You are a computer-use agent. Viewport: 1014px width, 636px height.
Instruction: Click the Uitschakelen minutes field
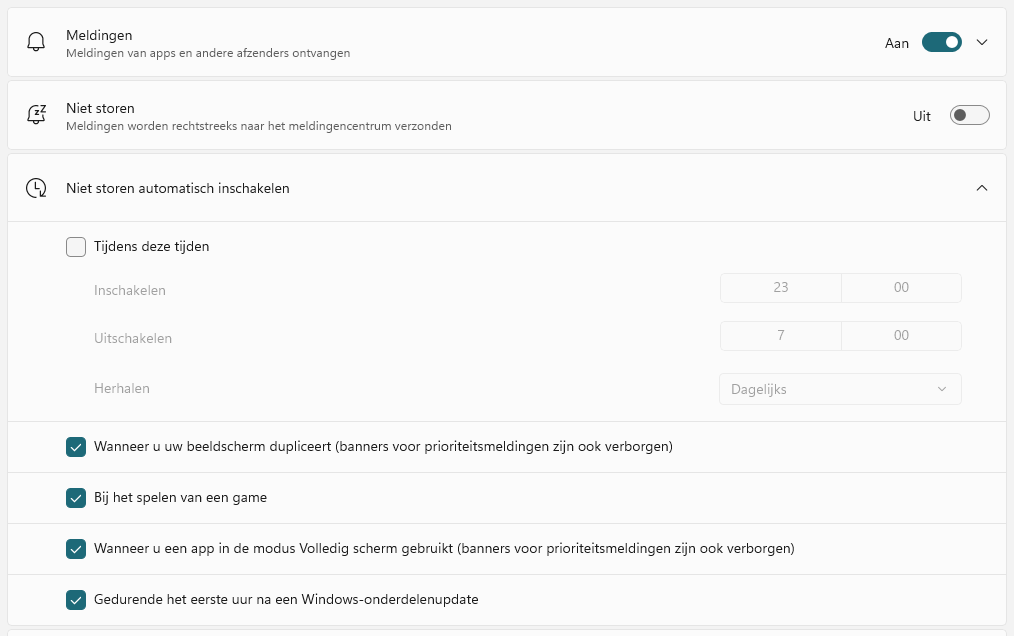pyautogui.click(x=901, y=336)
